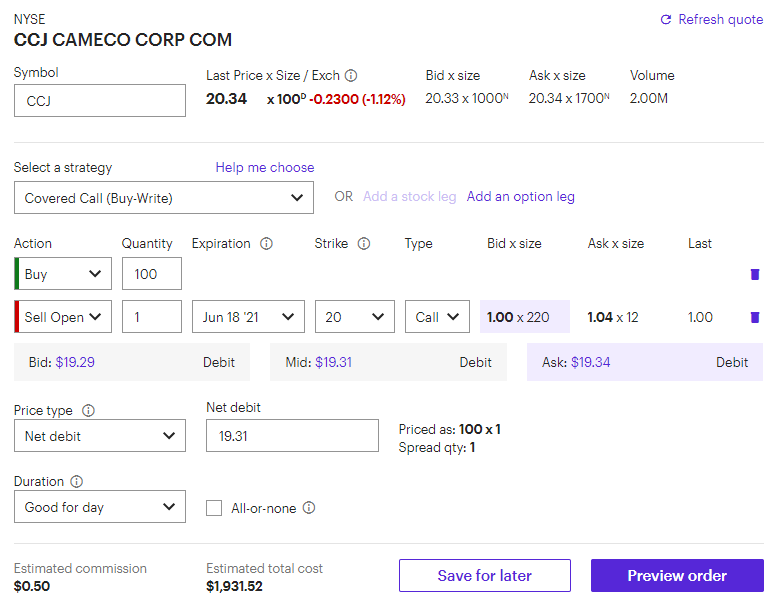The height and width of the screenshot is (605, 776).
Task: Click the Preview order button
Action: tap(677, 575)
